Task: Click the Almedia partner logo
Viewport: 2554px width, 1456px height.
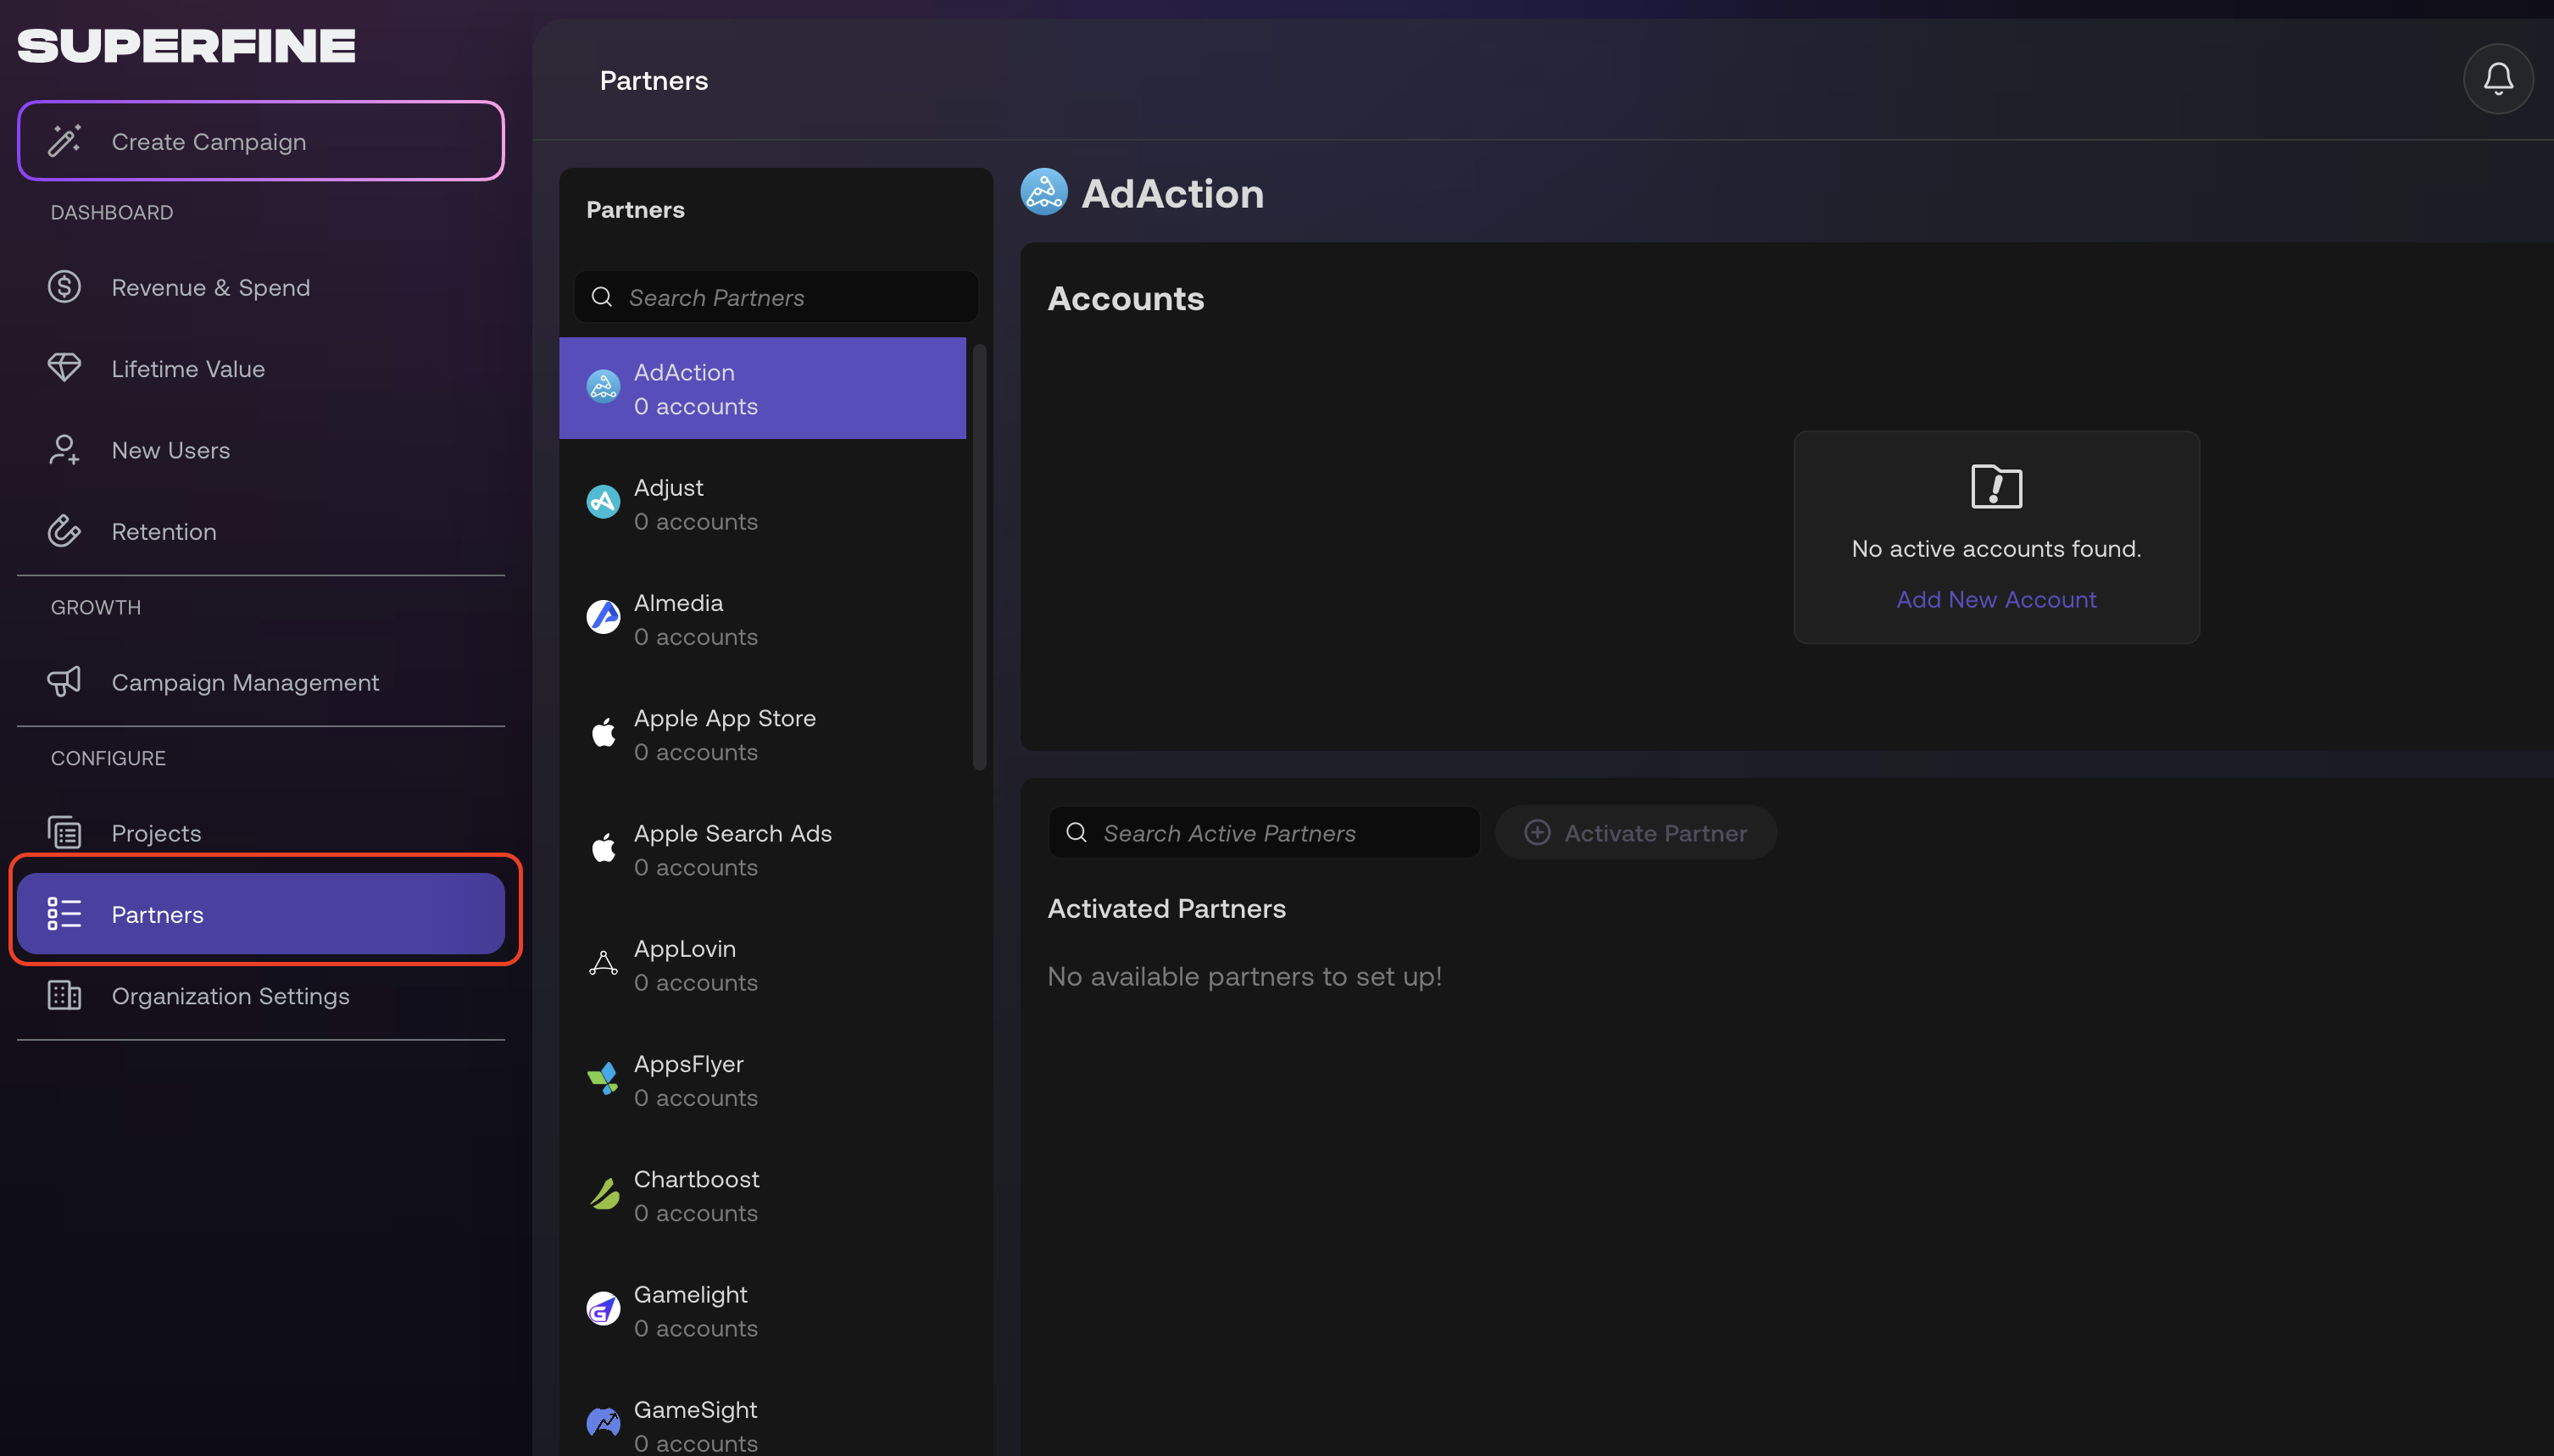Action: pos(603,617)
